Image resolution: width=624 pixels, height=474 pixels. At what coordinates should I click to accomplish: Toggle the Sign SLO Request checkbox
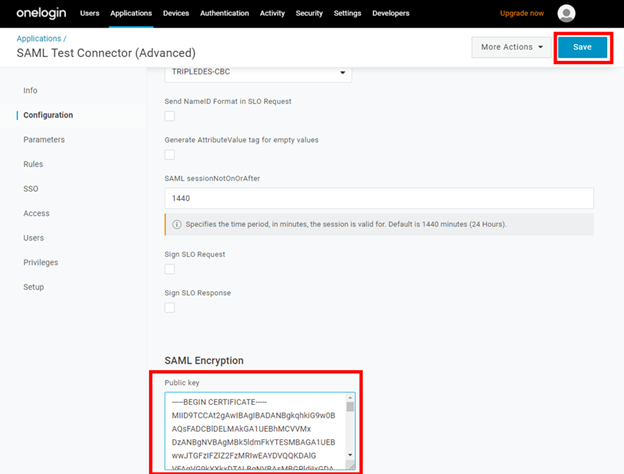(x=169, y=269)
